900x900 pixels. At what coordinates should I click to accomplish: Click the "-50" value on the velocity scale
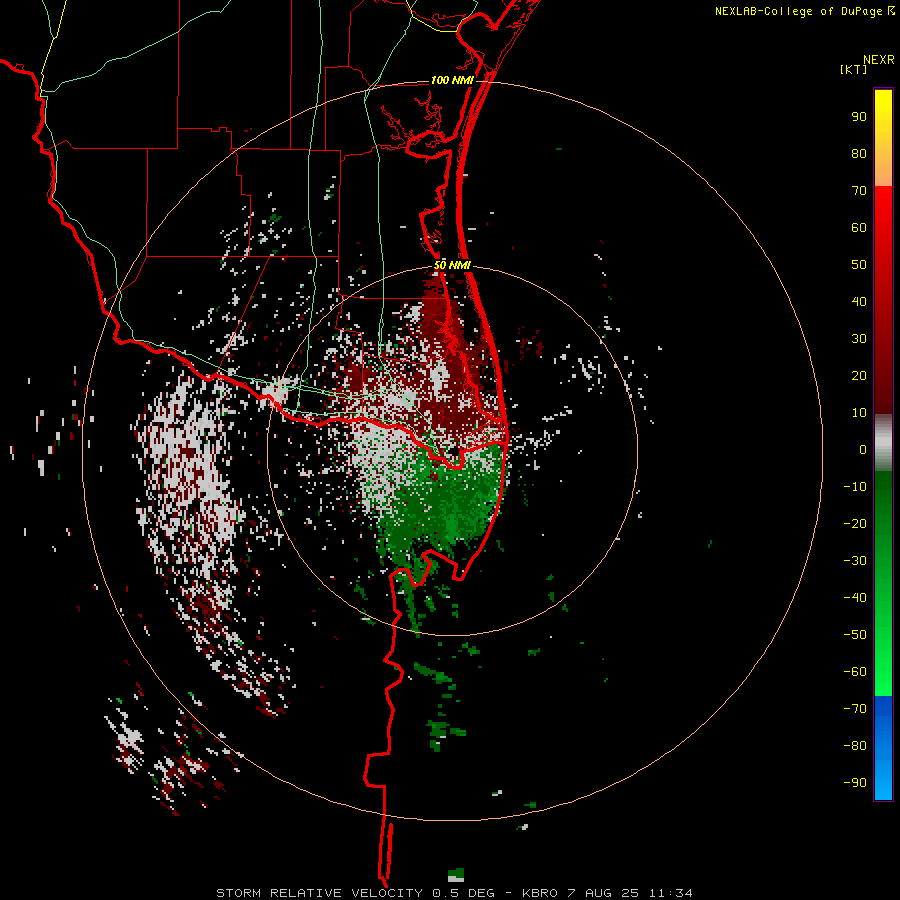(855, 634)
